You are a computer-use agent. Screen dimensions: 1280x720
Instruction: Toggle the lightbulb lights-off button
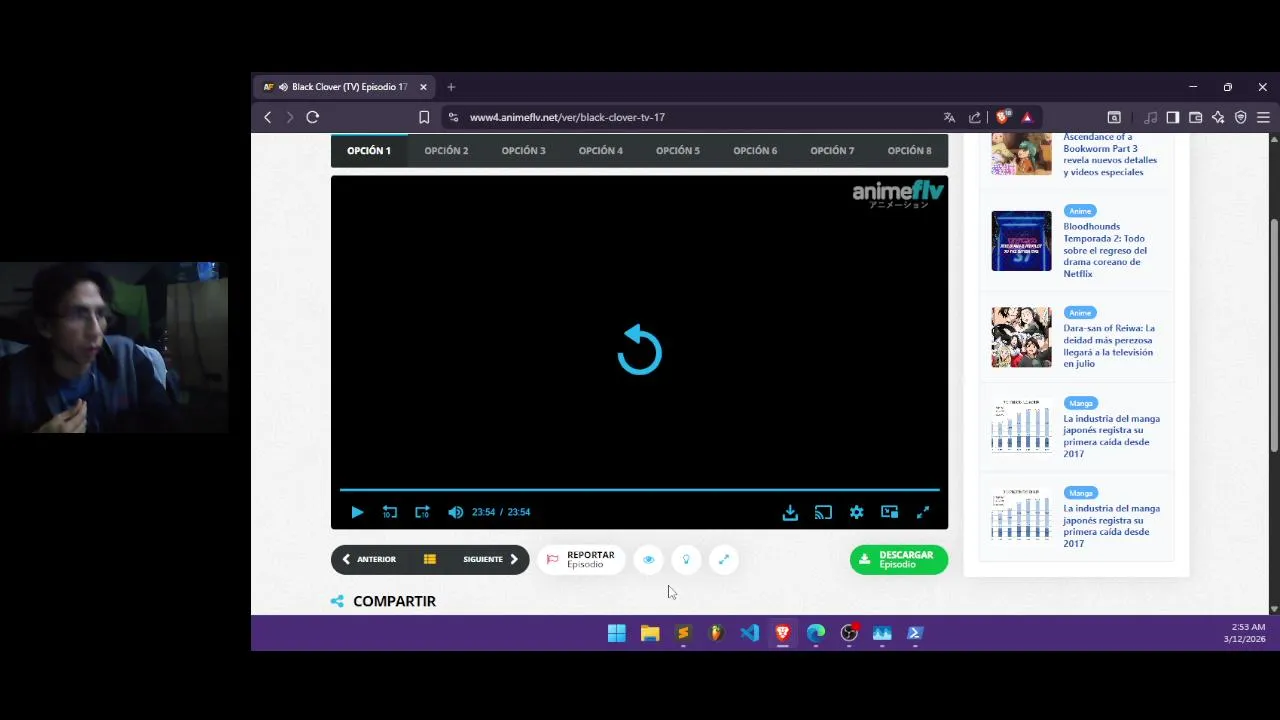pos(686,559)
